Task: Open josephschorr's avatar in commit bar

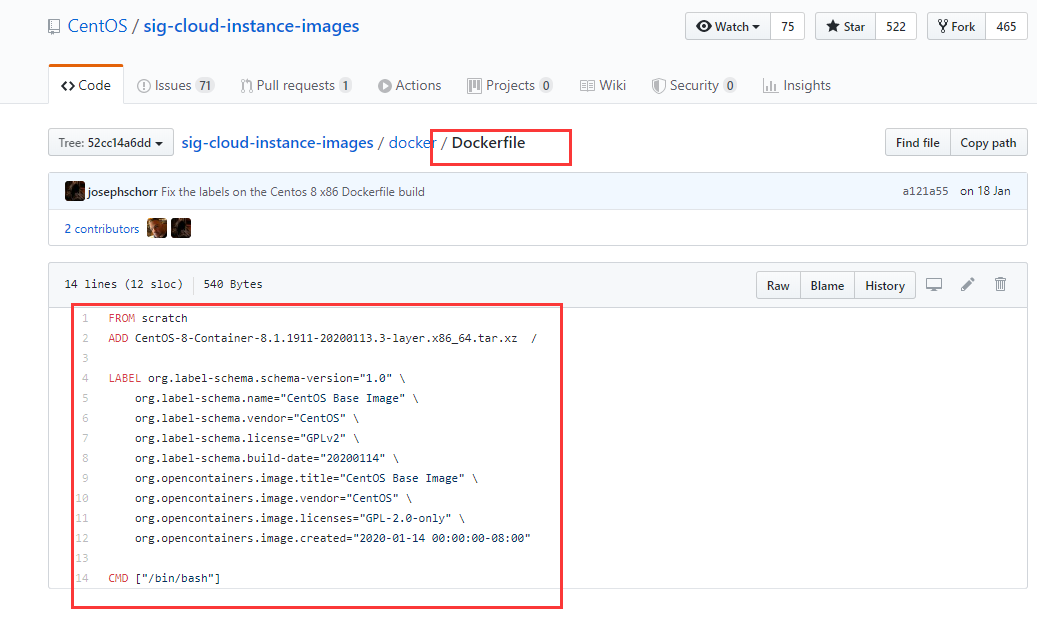Action: click(x=75, y=191)
